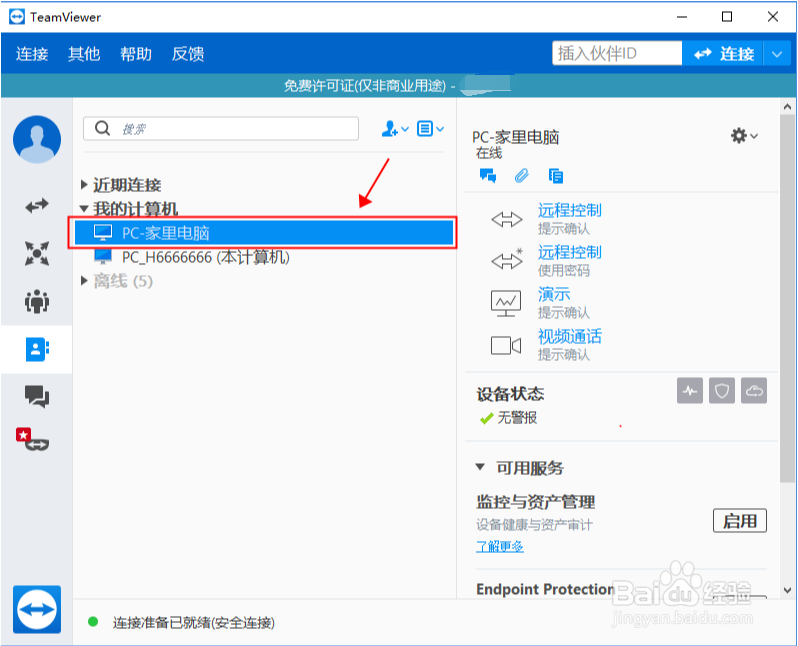Click the shield protection status icon

tap(722, 390)
